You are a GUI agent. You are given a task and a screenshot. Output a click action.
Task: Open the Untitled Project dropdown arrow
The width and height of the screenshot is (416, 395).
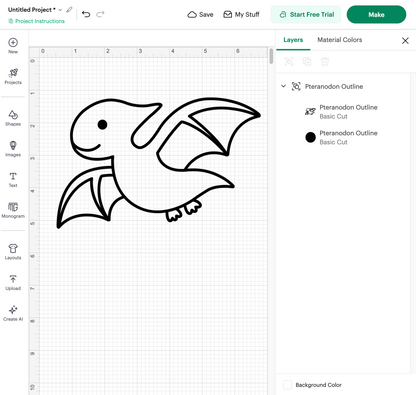click(60, 10)
